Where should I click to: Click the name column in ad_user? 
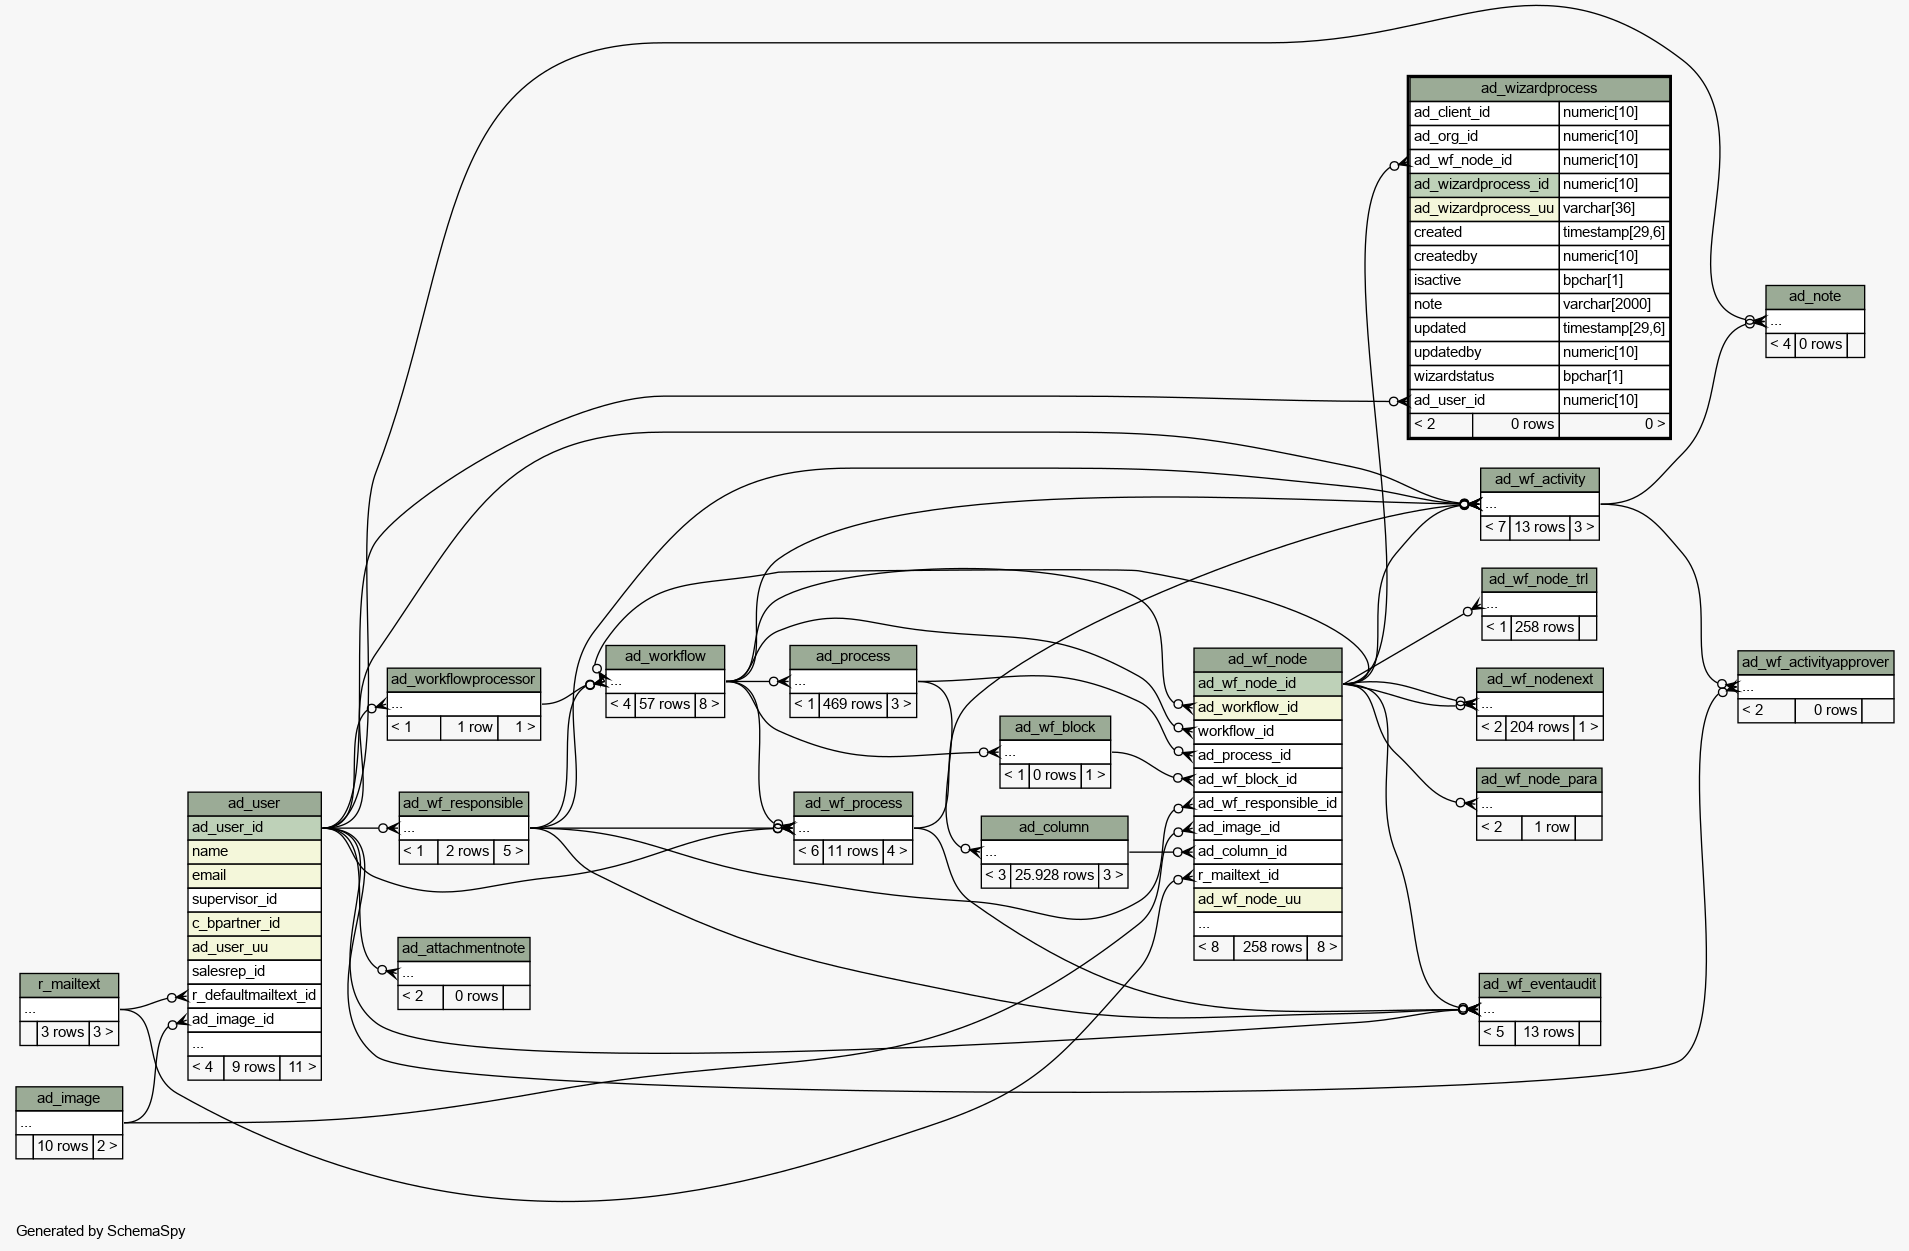click(x=254, y=852)
